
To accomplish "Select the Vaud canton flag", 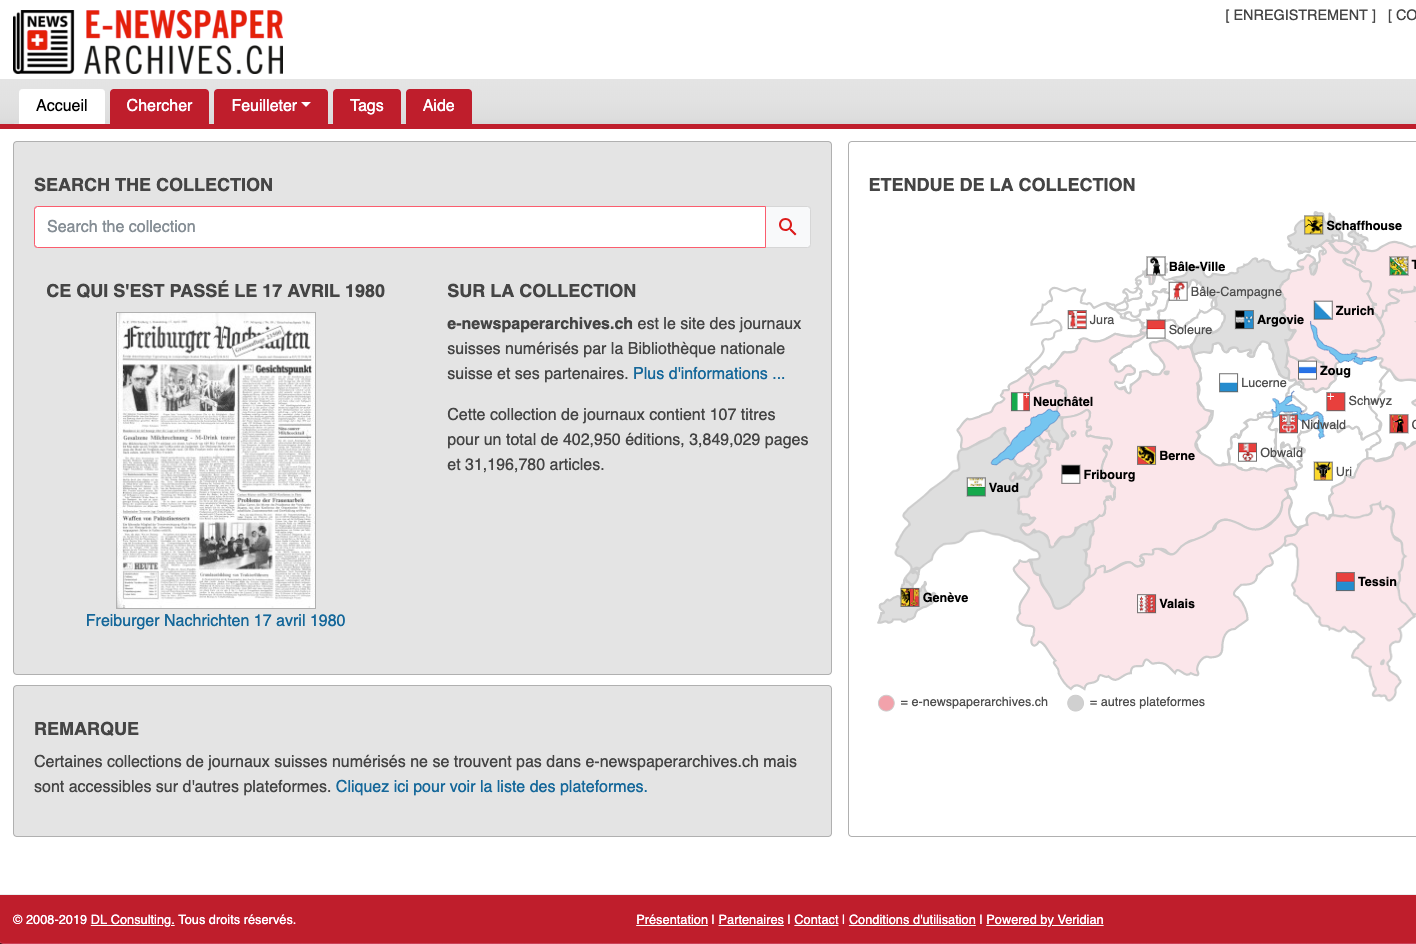I will point(976,487).
